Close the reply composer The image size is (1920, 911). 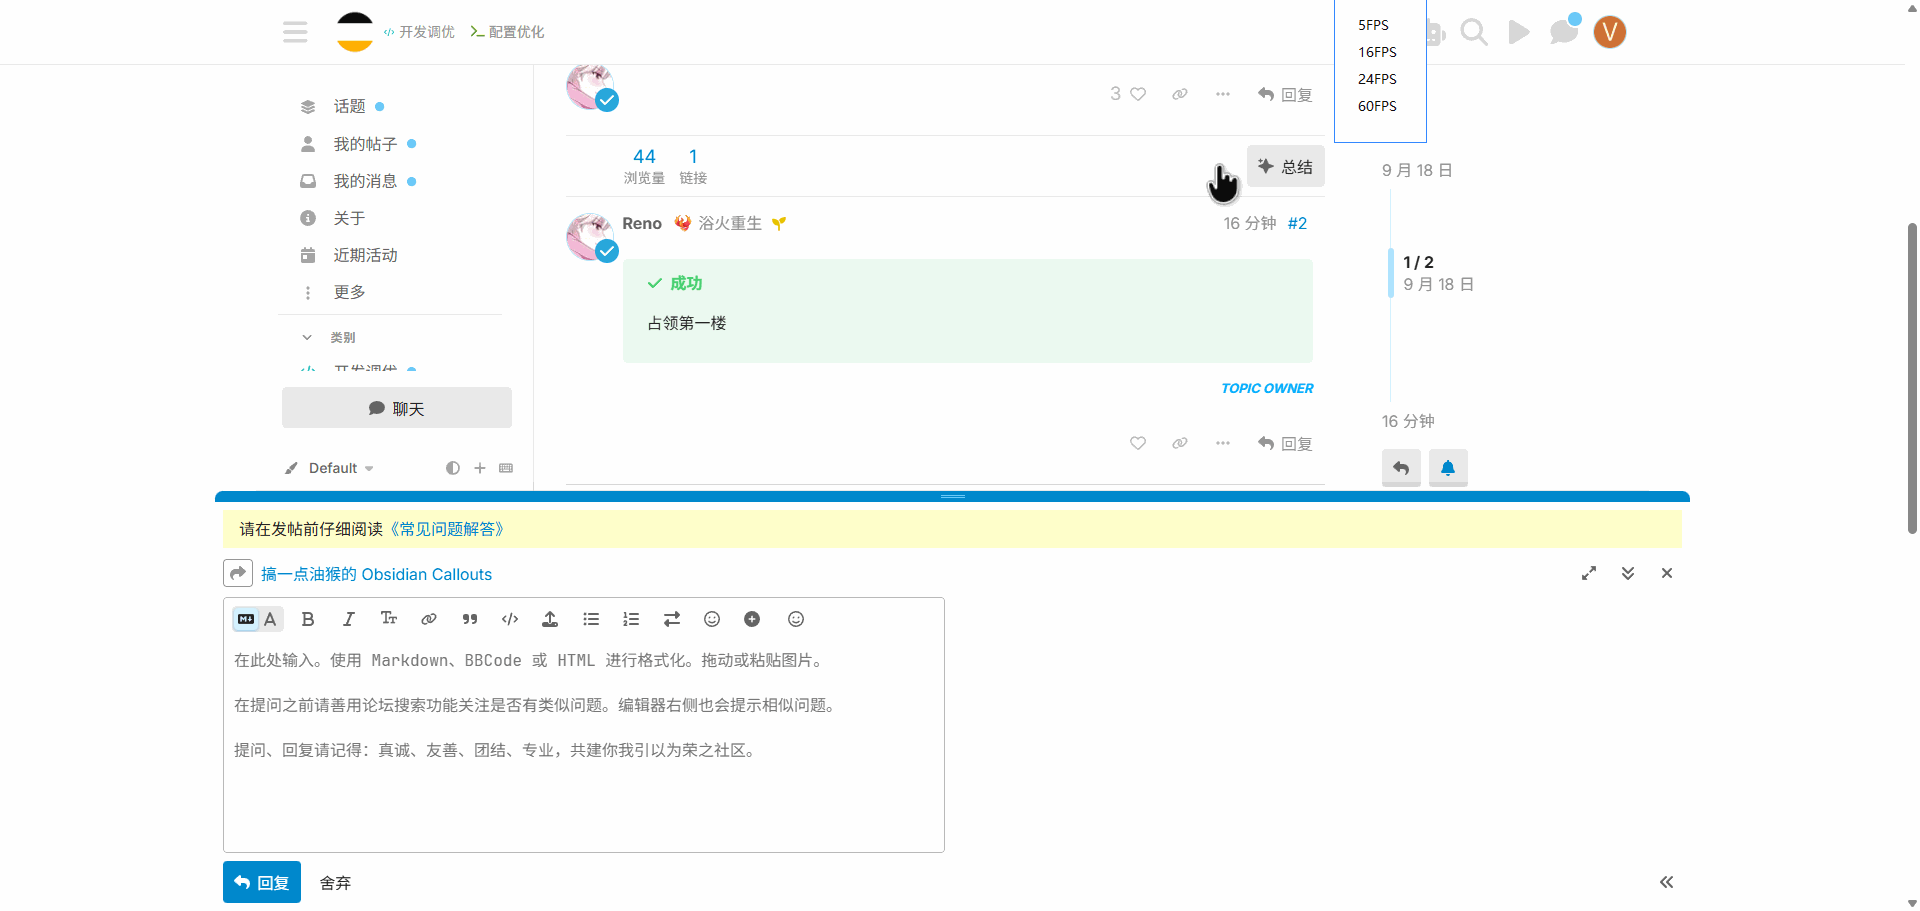coord(1667,573)
